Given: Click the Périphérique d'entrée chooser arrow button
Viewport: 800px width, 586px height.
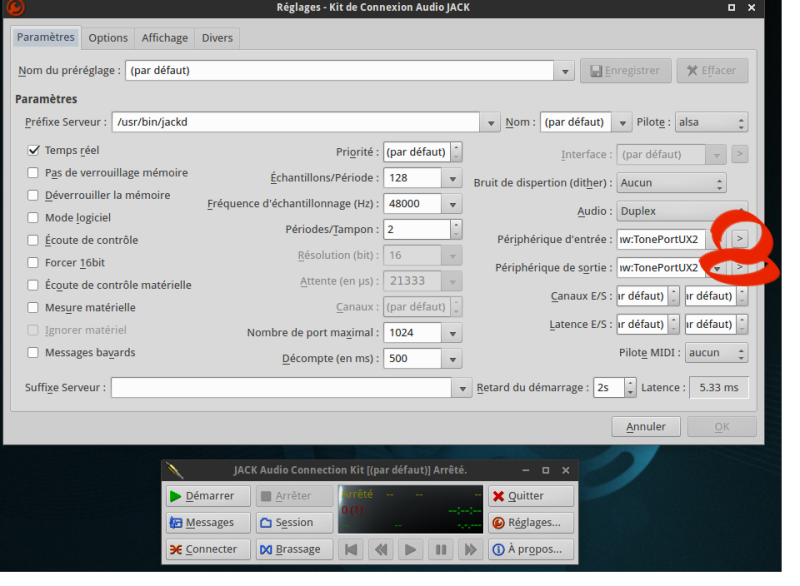Looking at the screenshot, I should [740, 239].
